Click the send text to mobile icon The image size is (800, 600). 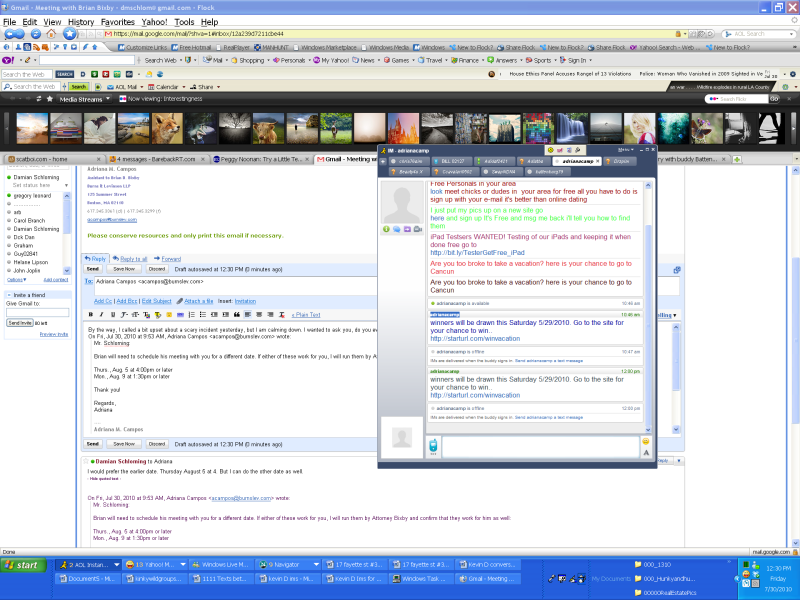click(x=433, y=446)
